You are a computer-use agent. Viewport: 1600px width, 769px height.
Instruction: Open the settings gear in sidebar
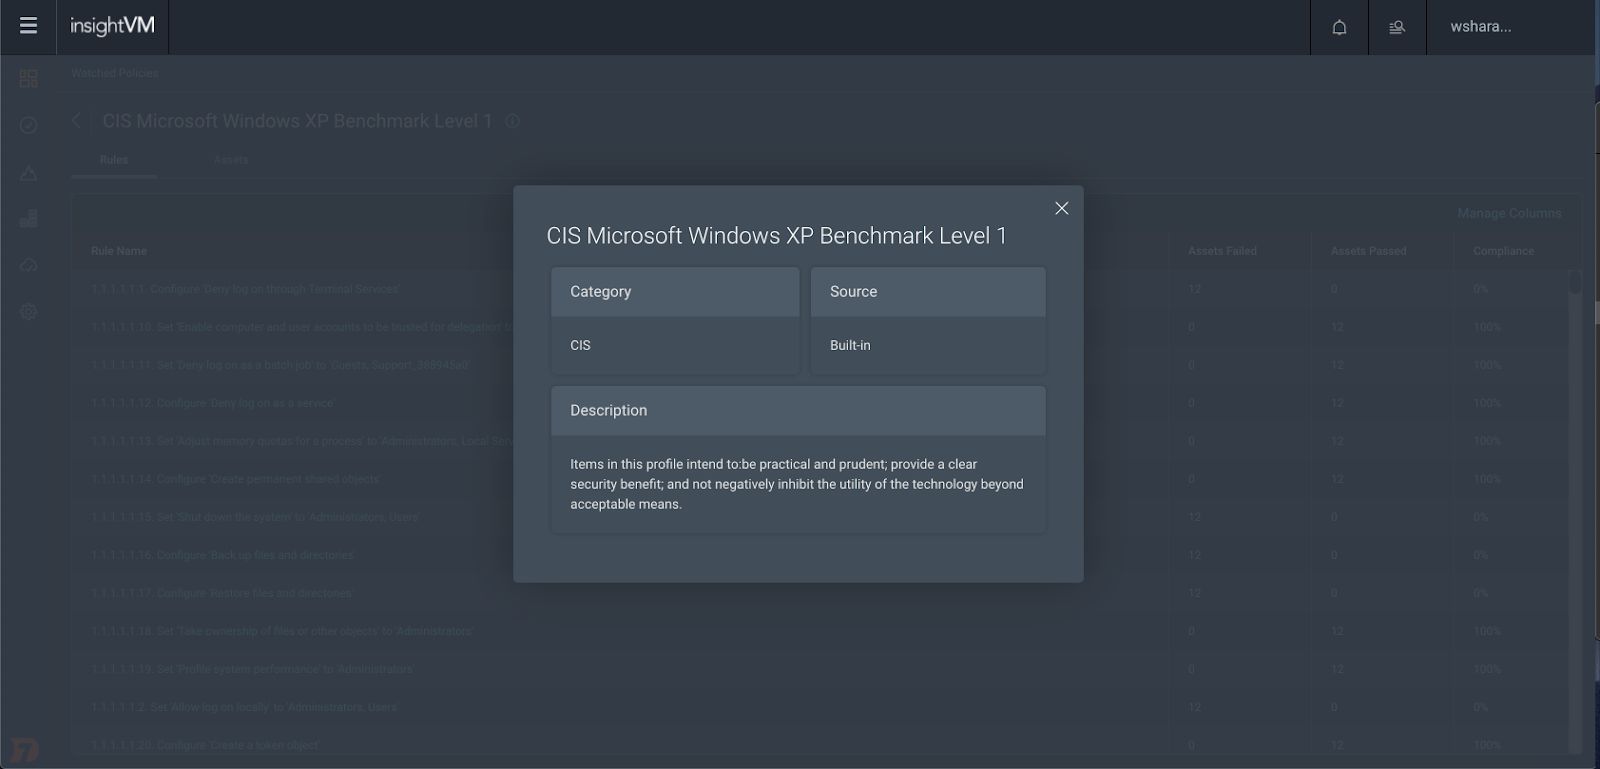point(28,311)
